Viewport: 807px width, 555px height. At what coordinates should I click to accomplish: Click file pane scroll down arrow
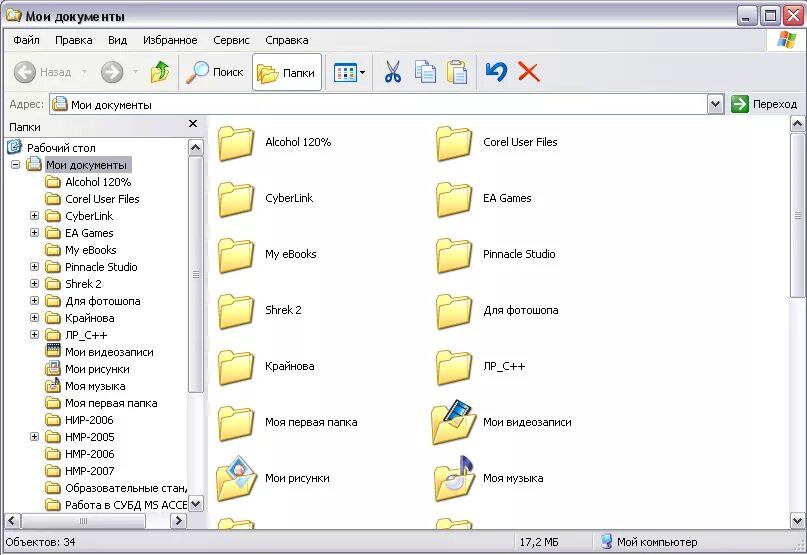click(797, 521)
